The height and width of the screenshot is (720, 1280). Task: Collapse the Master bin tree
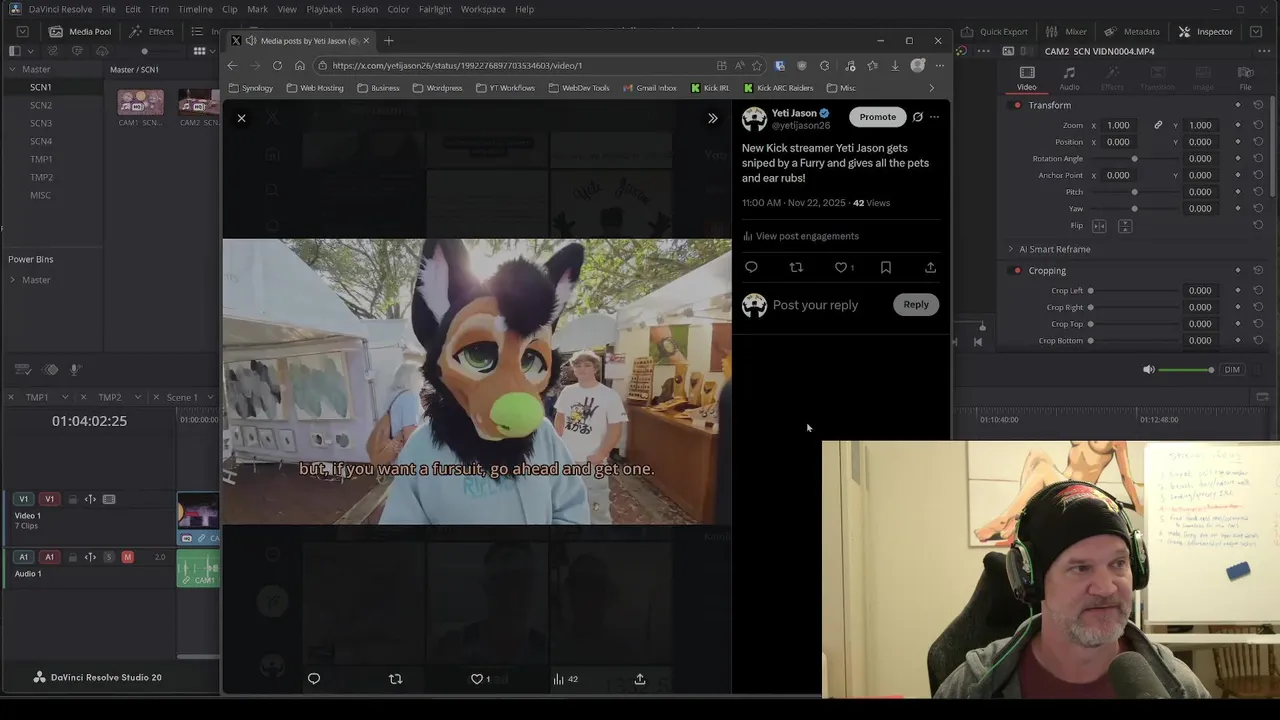coord(13,69)
